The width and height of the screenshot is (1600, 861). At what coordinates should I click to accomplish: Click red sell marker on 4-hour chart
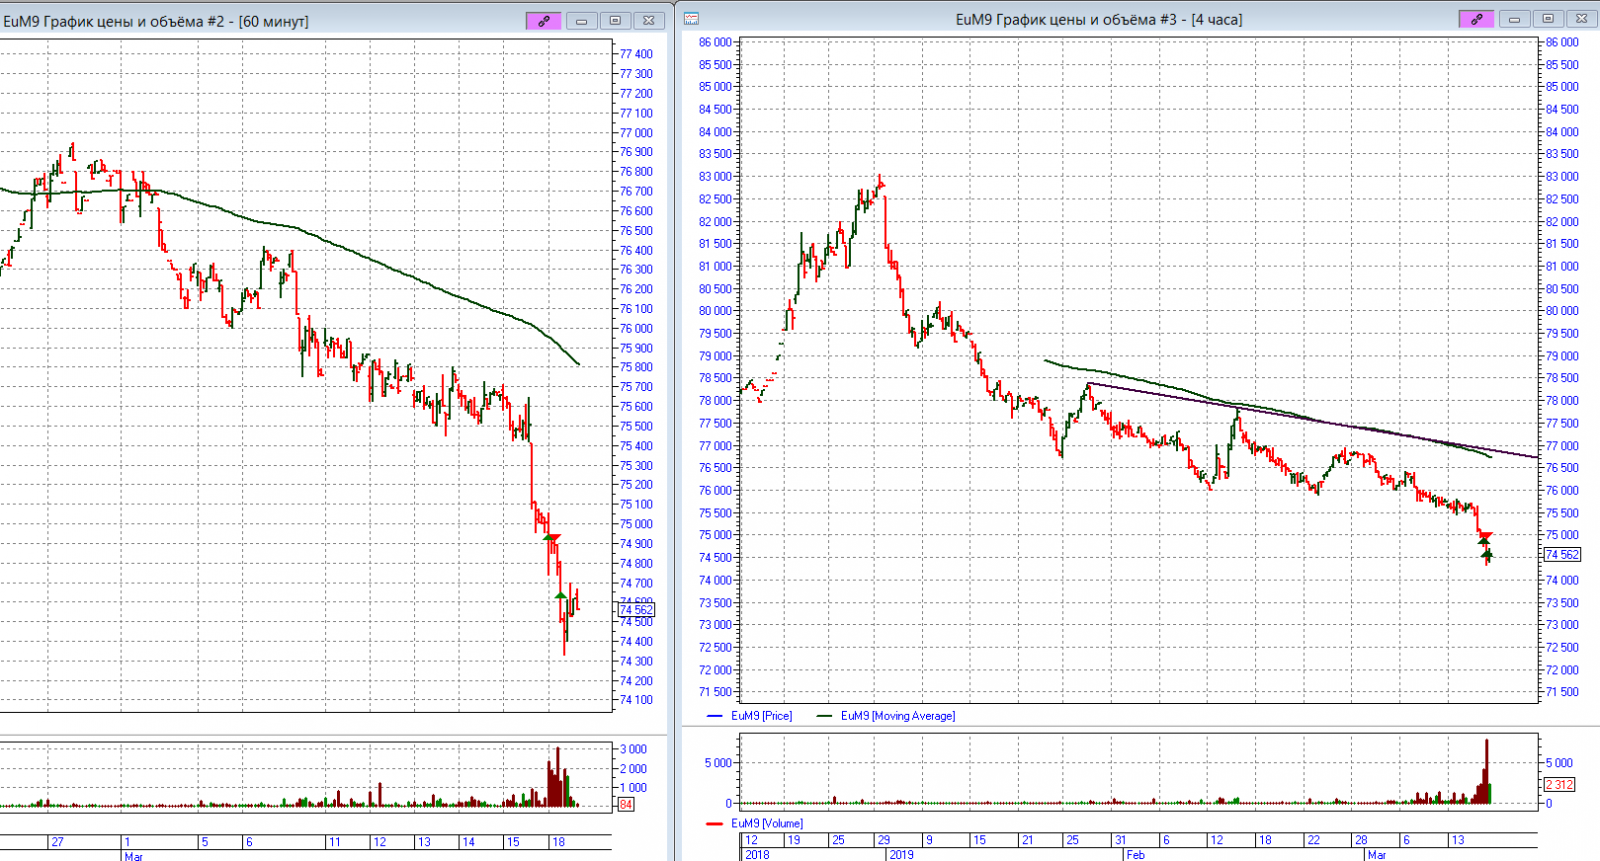1485,536
